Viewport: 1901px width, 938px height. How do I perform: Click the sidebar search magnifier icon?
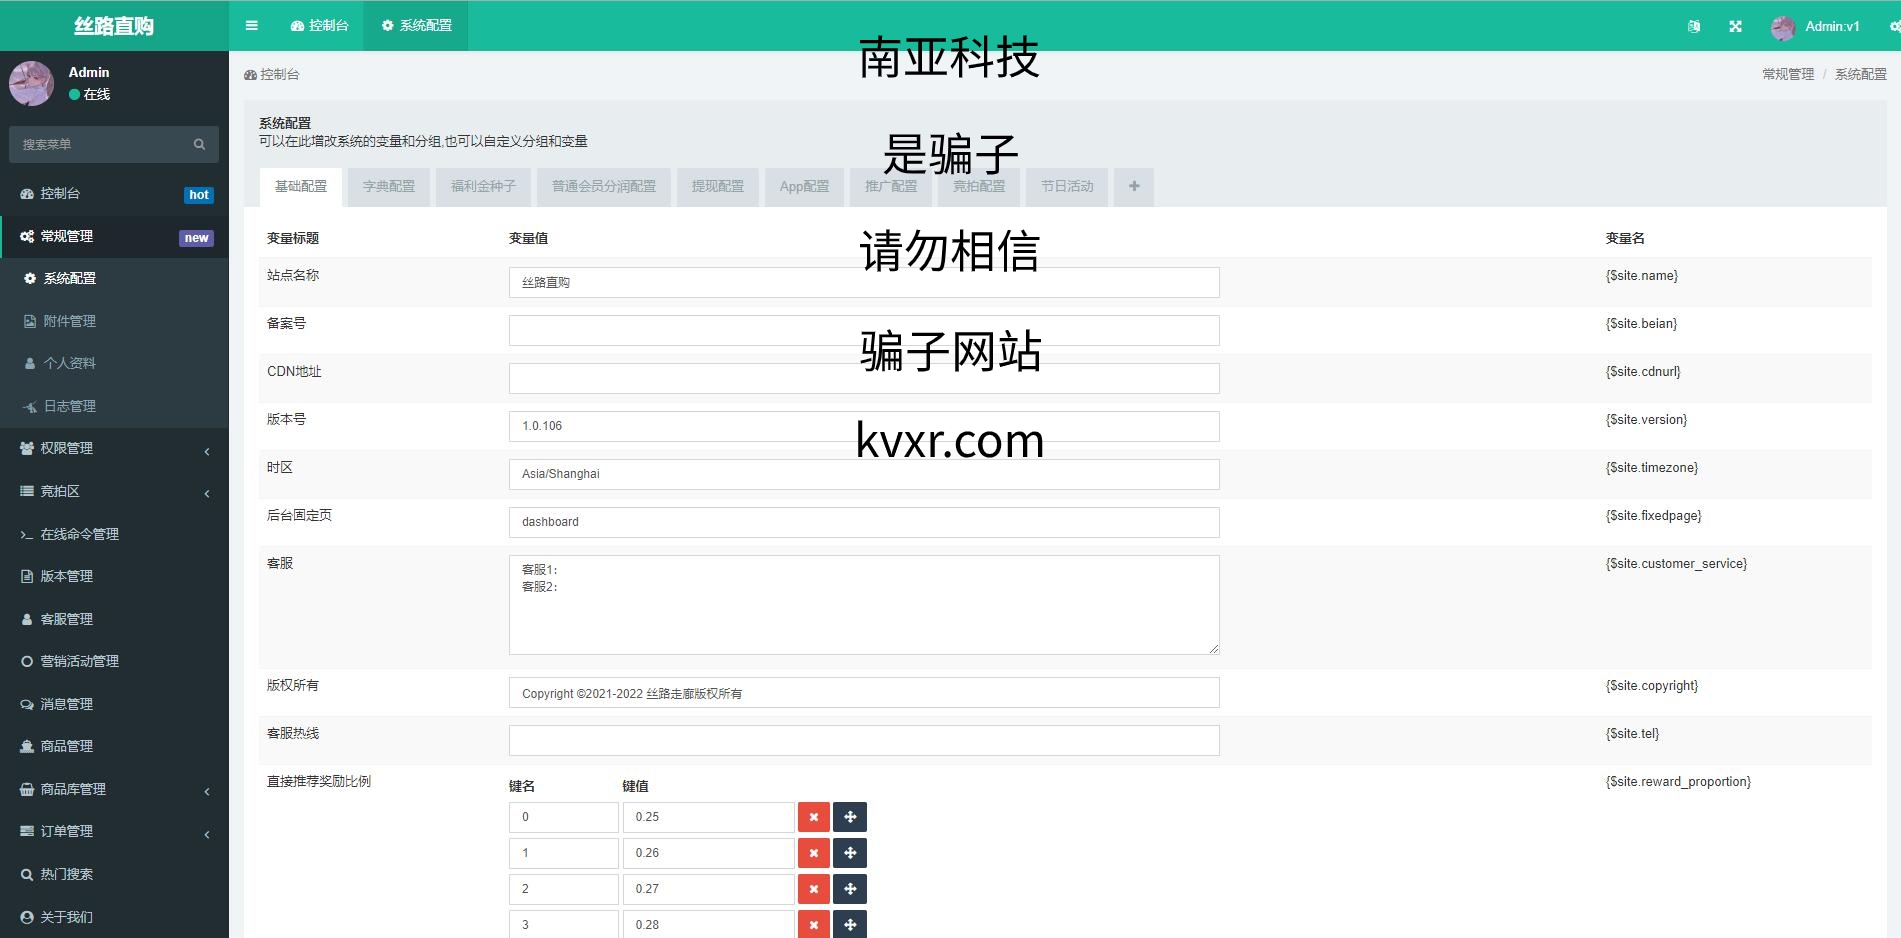pos(200,144)
